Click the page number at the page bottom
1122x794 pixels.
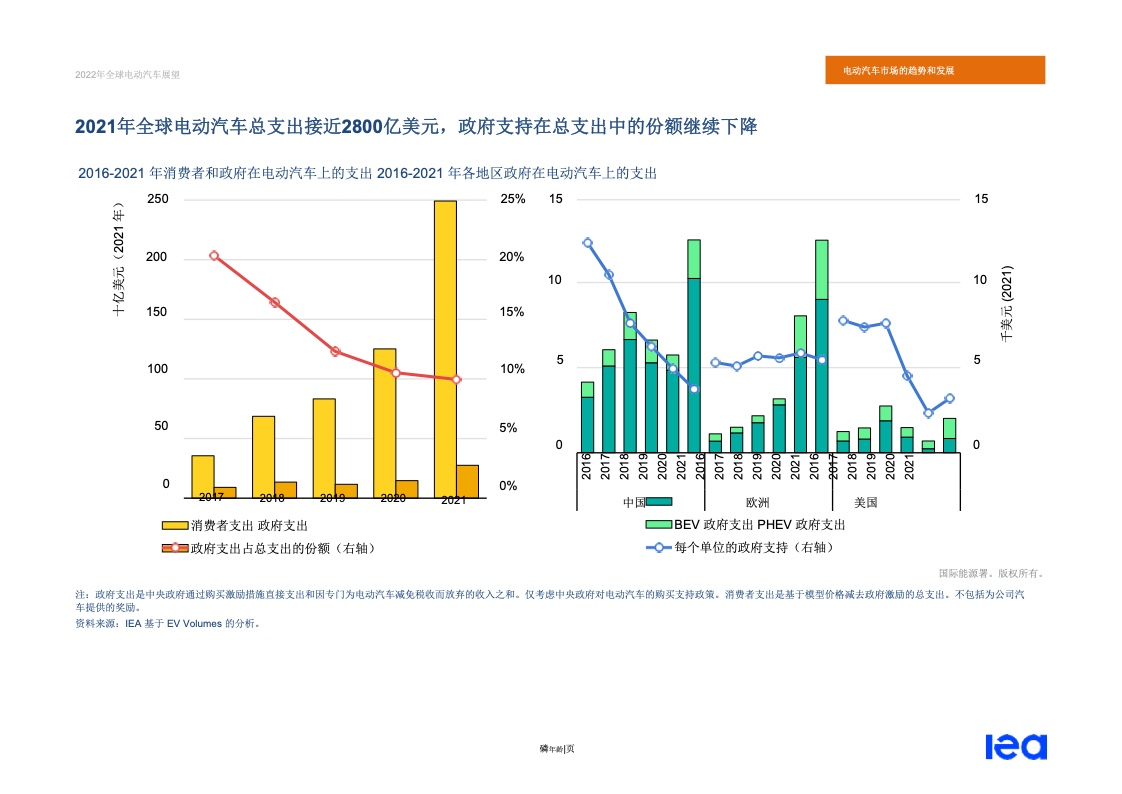pos(557,748)
